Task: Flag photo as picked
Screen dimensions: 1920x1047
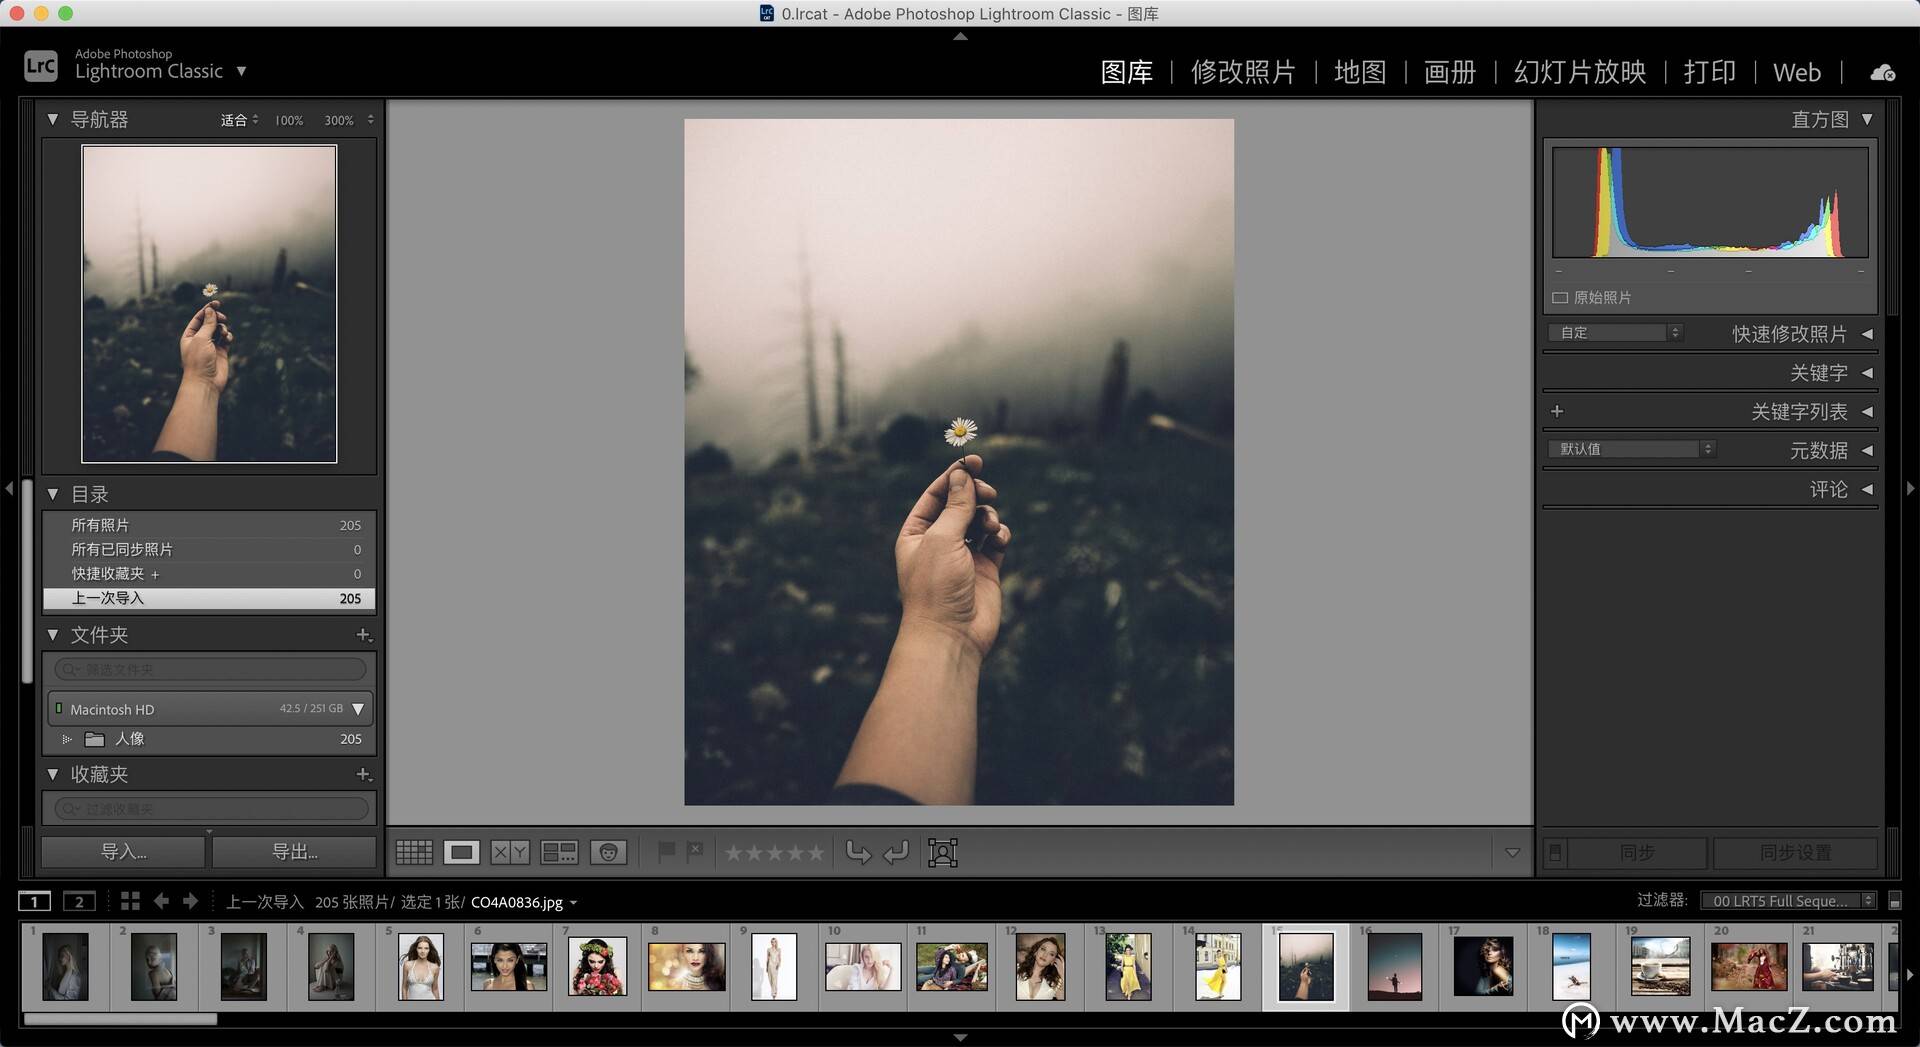Action: click(x=666, y=852)
